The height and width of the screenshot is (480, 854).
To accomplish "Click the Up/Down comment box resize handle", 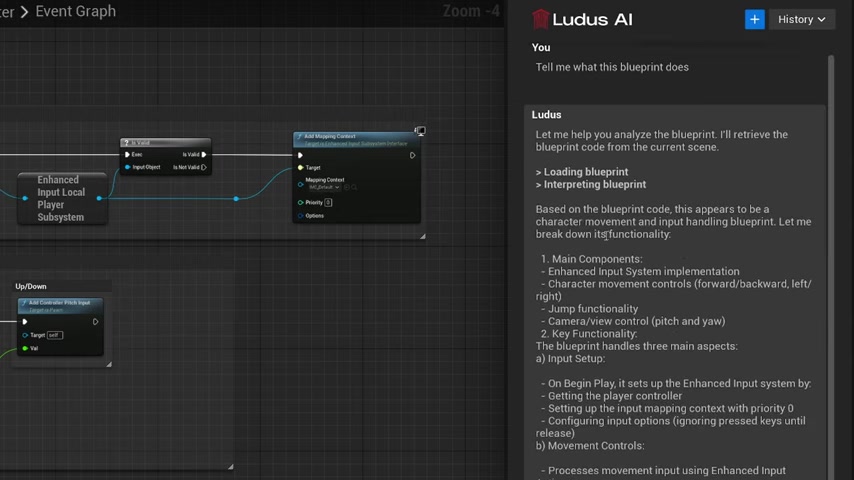I will point(109,364).
